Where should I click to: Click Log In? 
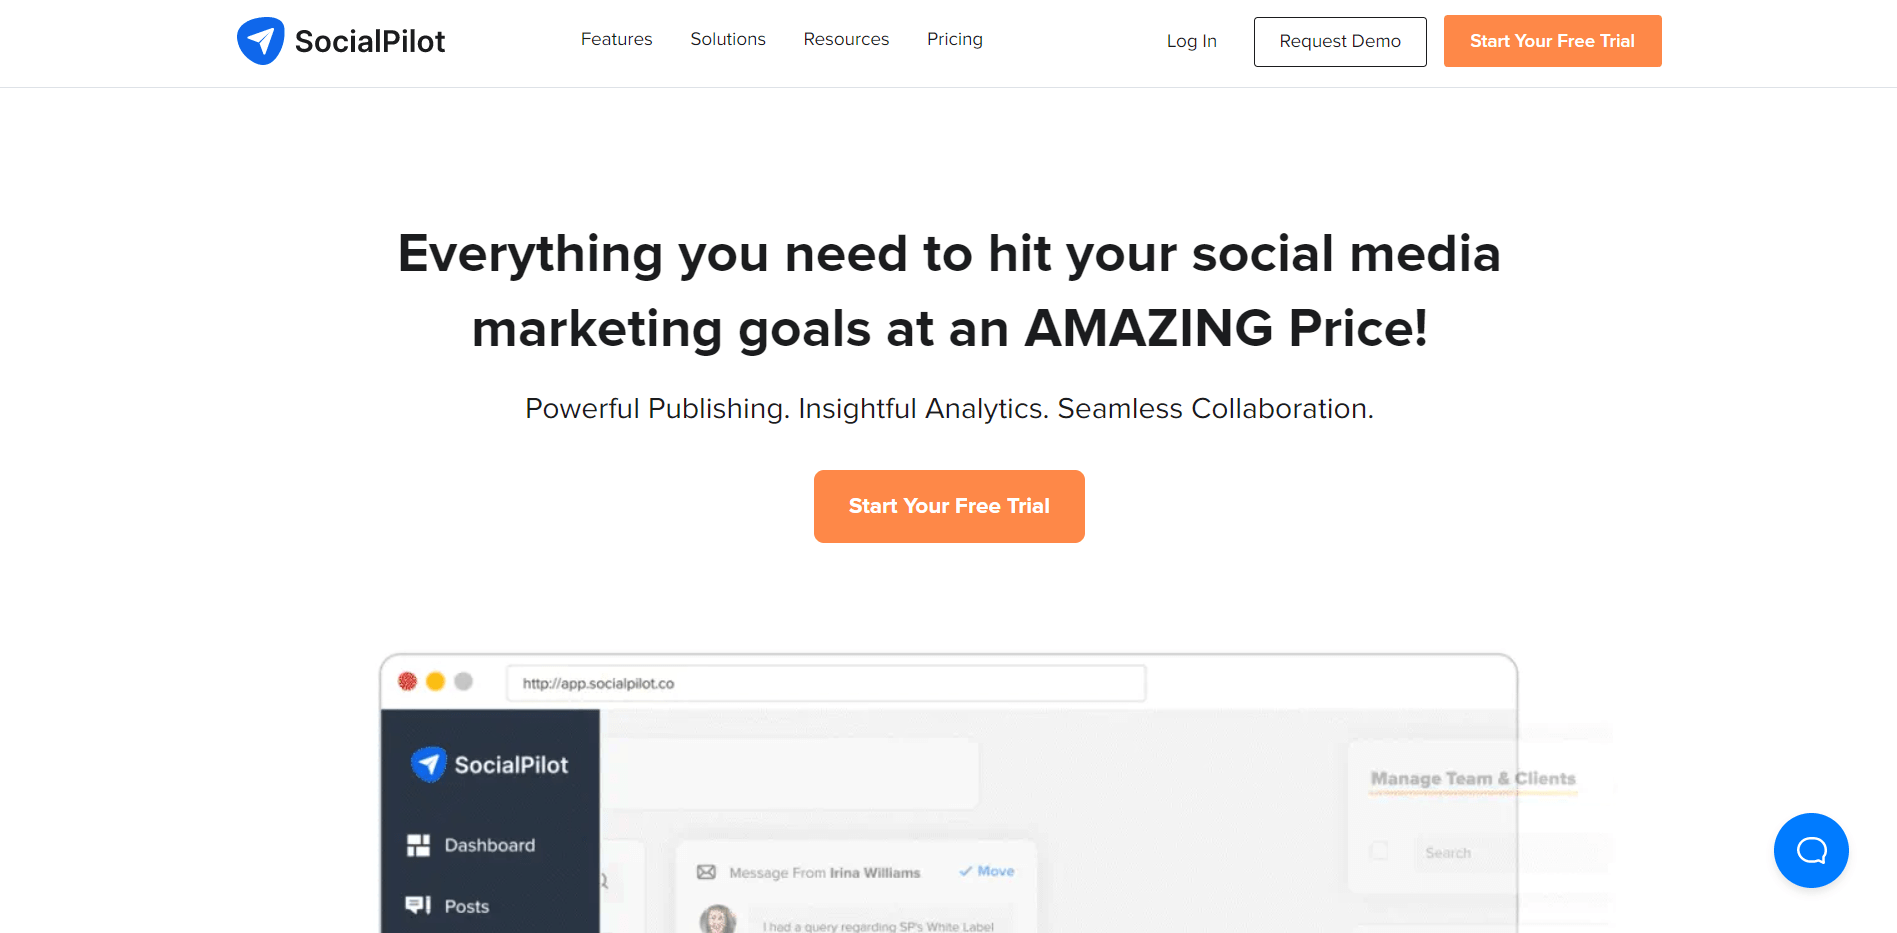coord(1191,41)
